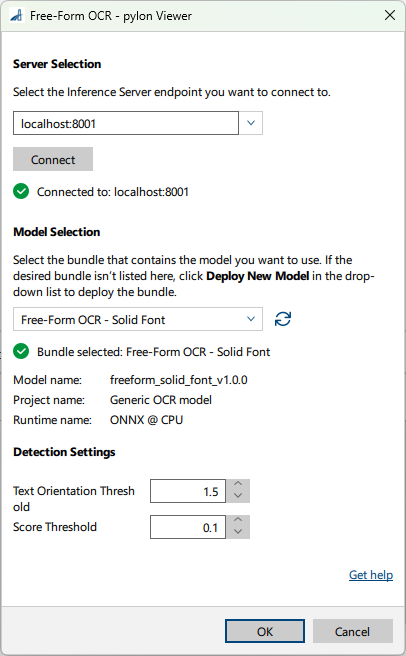Click green check icon beside Connected to
Viewport: 406px width, 656px height.
pyautogui.click(x=21, y=192)
